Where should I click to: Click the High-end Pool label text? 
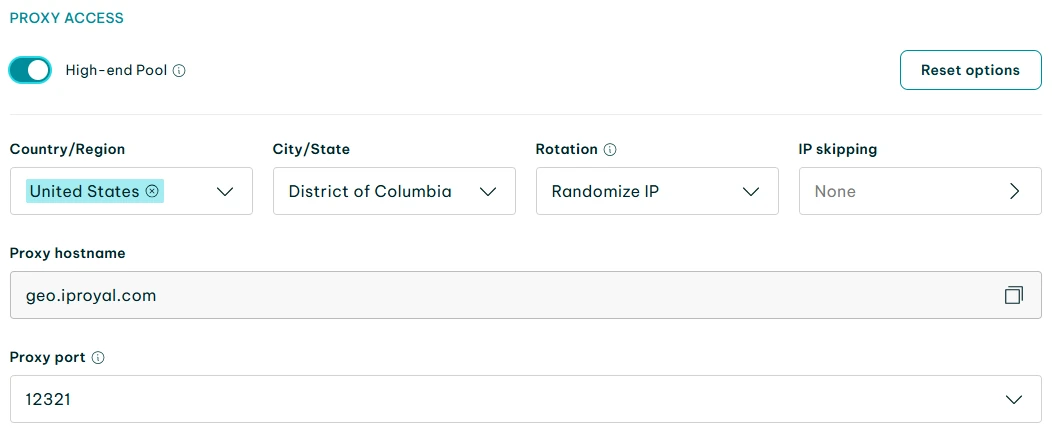pos(116,71)
